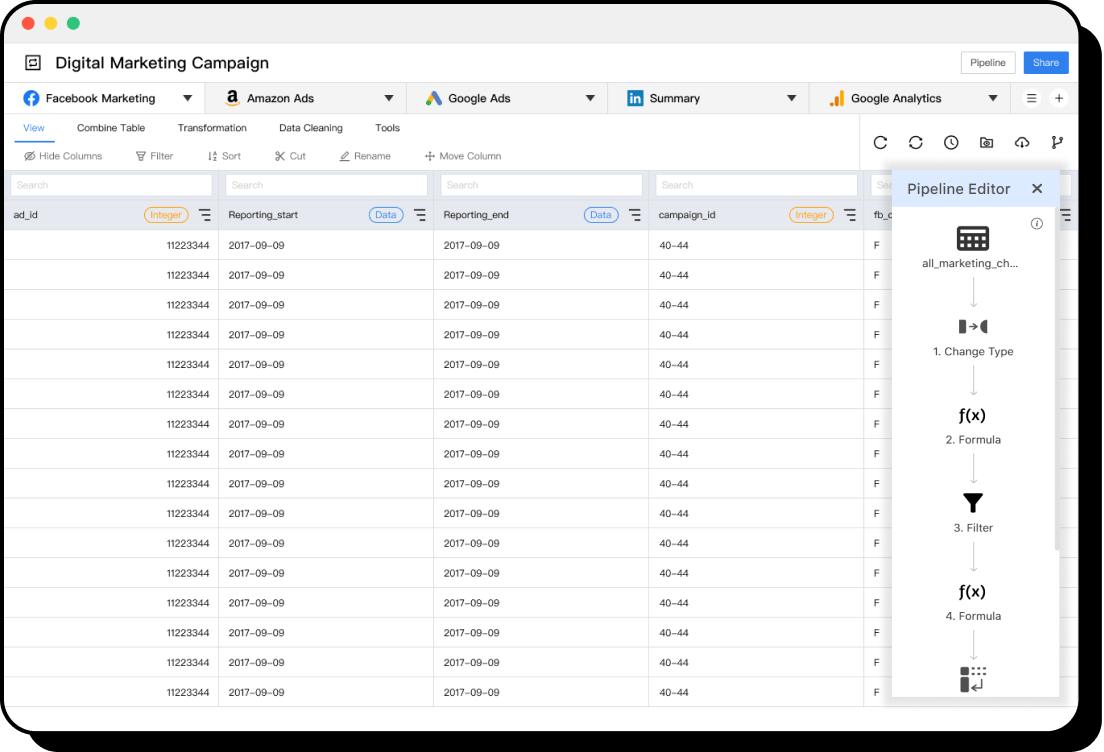Image resolution: width=1104 pixels, height=752 pixels.
Task: Open the Data Cleaning tab
Action: (x=310, y=128)
